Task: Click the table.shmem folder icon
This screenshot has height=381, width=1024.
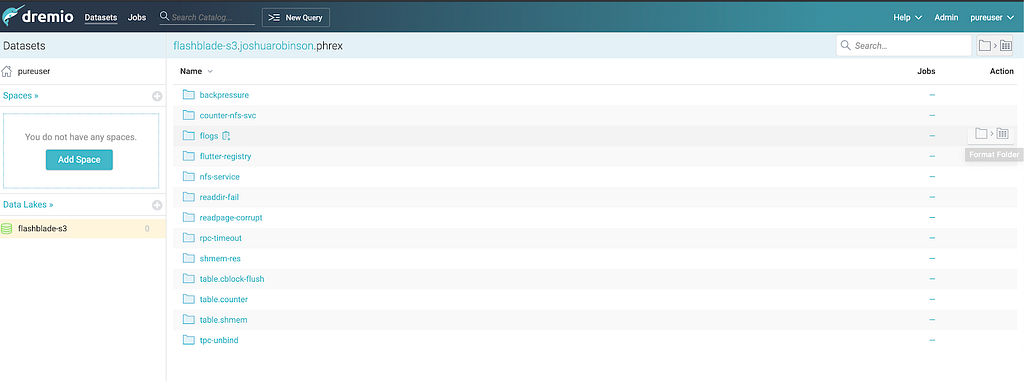Action: (189, 320)
